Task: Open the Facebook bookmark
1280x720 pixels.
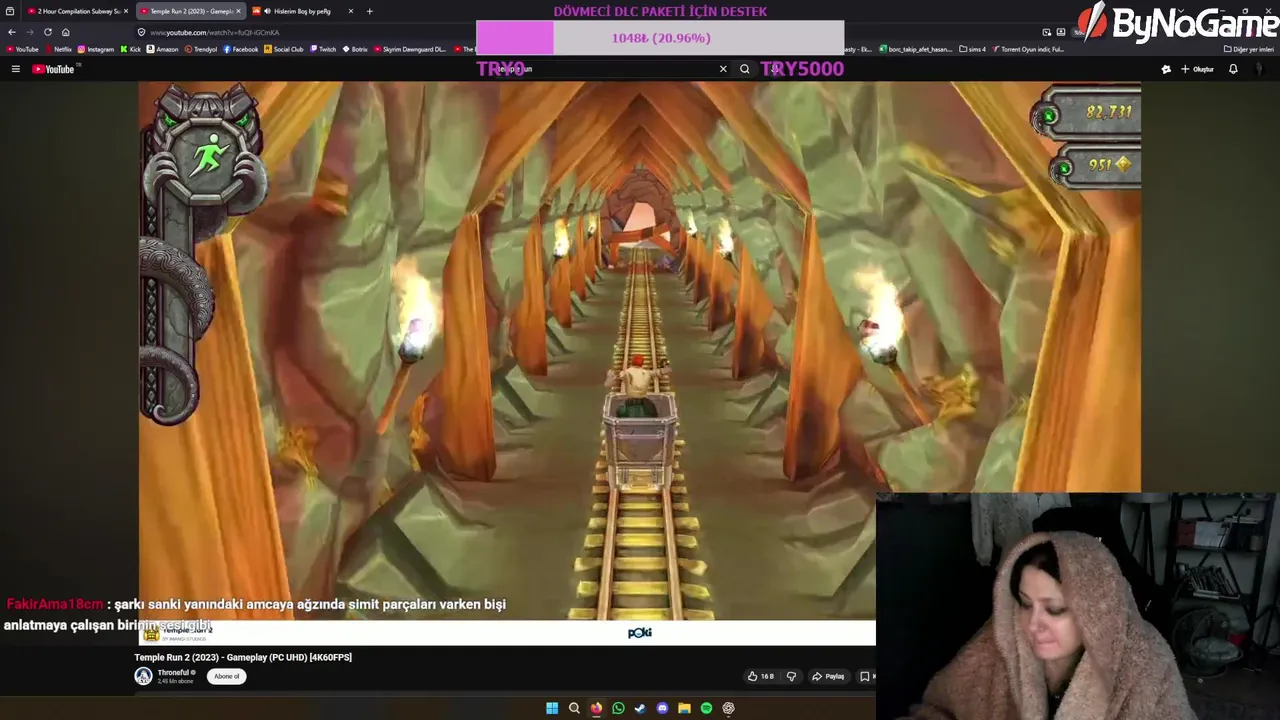Action: click(241, 49)
